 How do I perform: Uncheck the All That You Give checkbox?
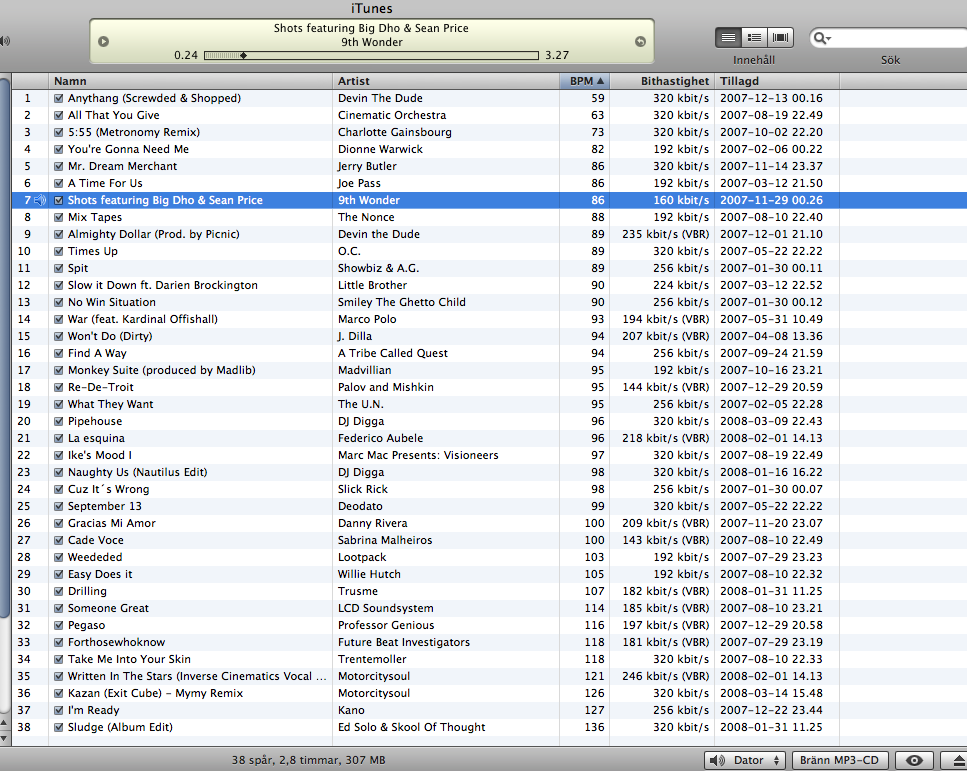click(x=59, y=115)
